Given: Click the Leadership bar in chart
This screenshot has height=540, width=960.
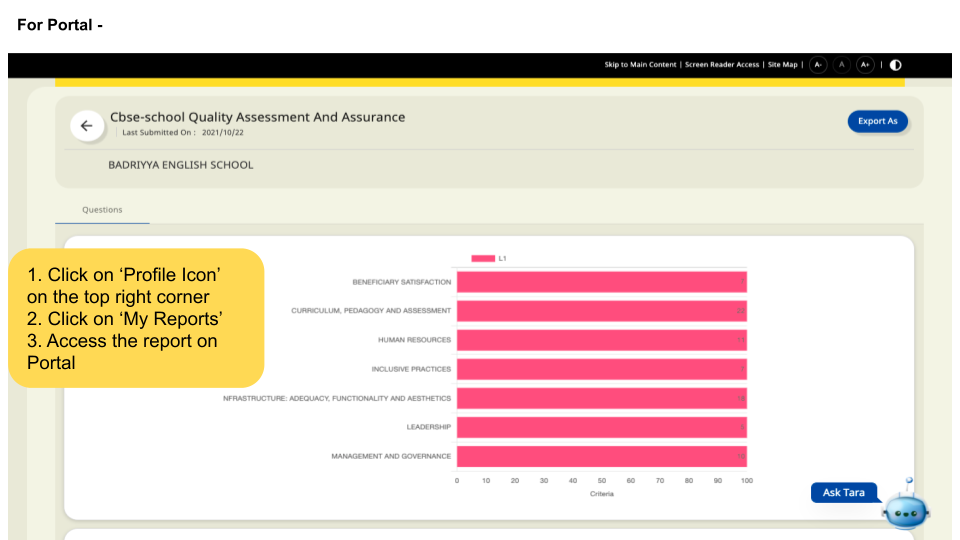Looking at the screenshot, I should [x=601, y=427].
